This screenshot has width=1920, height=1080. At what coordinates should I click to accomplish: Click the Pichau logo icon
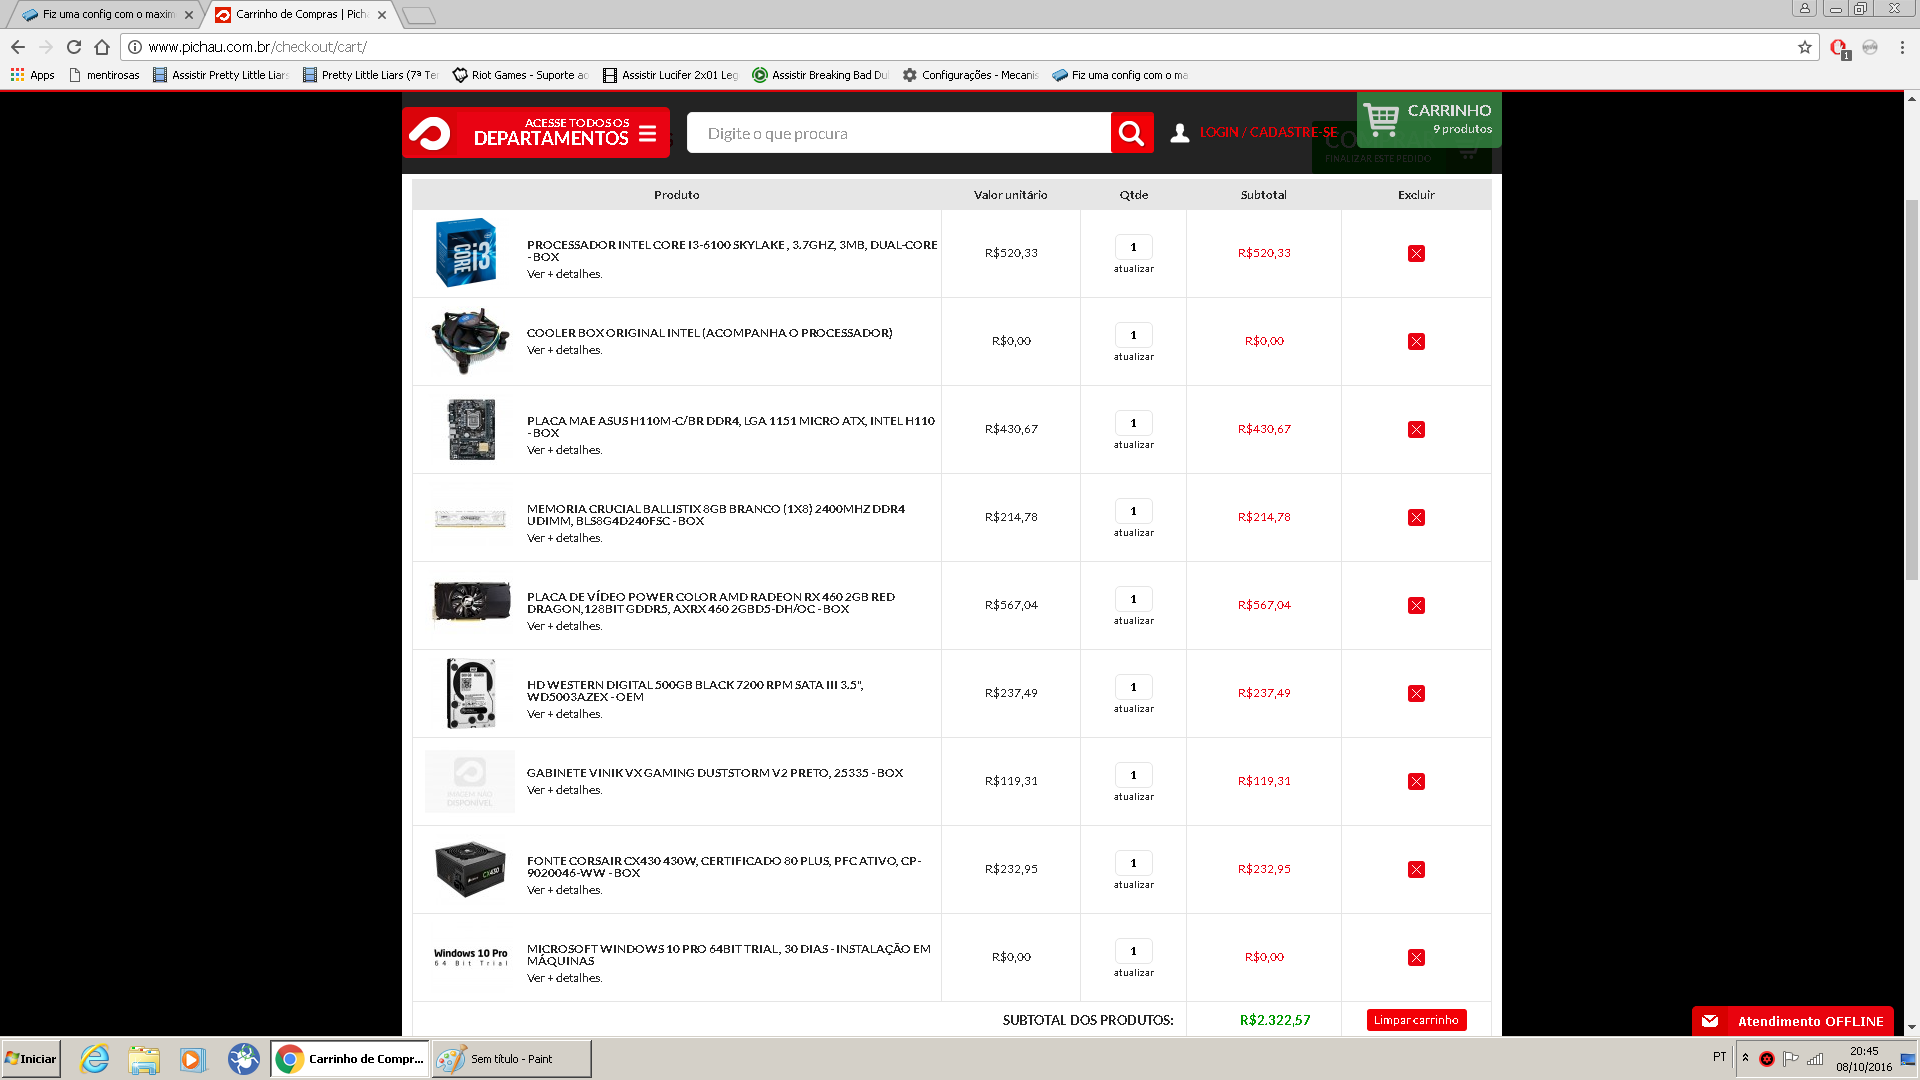430,133
